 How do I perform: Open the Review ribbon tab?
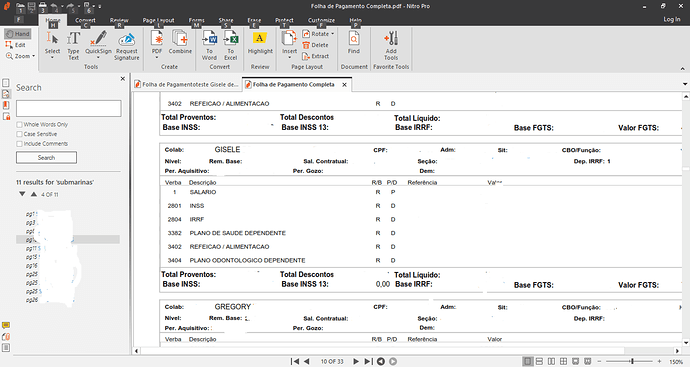pyautogui.click(x=119, y=21)
